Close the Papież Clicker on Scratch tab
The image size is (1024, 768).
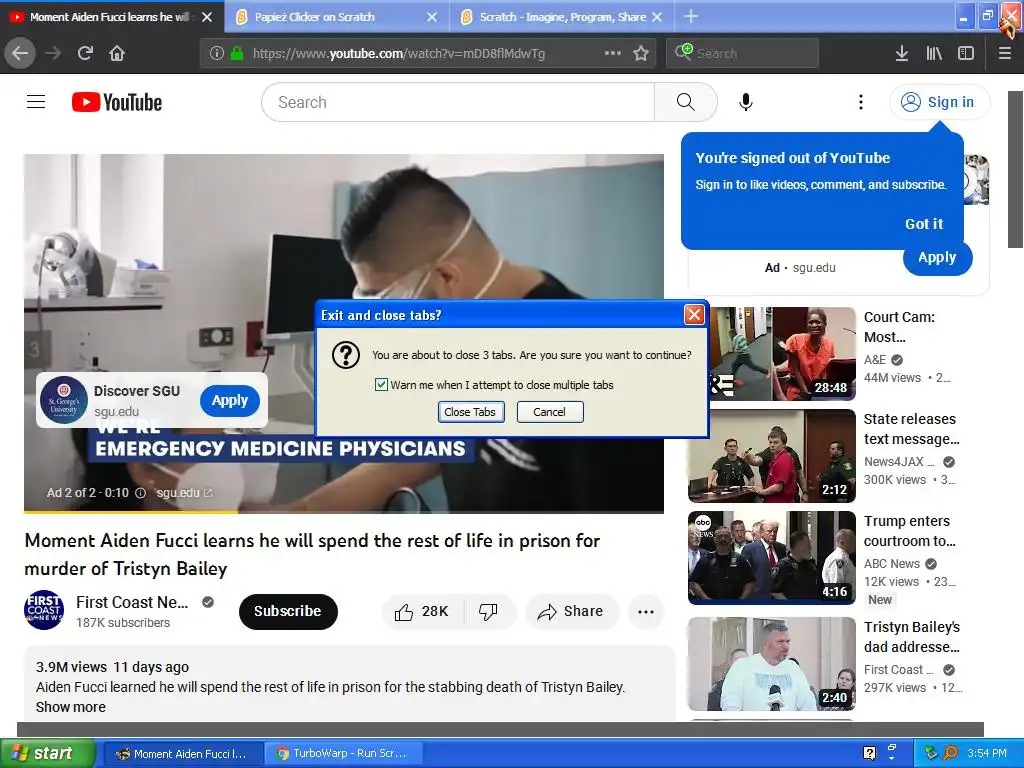tap(432, 17)
